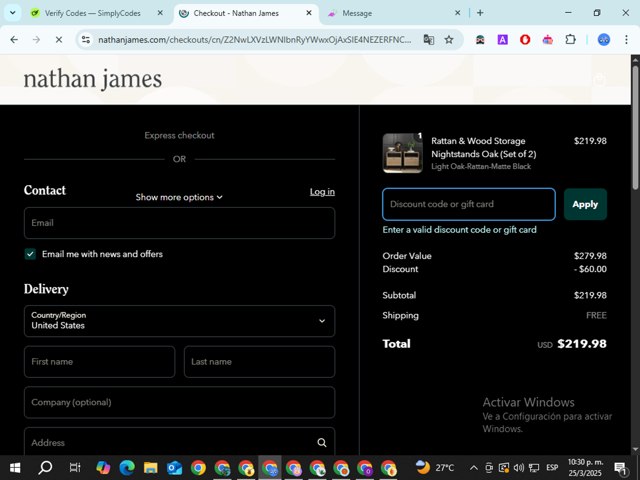Viewport: 640px width, 480px height.
Task: Open Task View on the taskbar
Action: (75, 468)
